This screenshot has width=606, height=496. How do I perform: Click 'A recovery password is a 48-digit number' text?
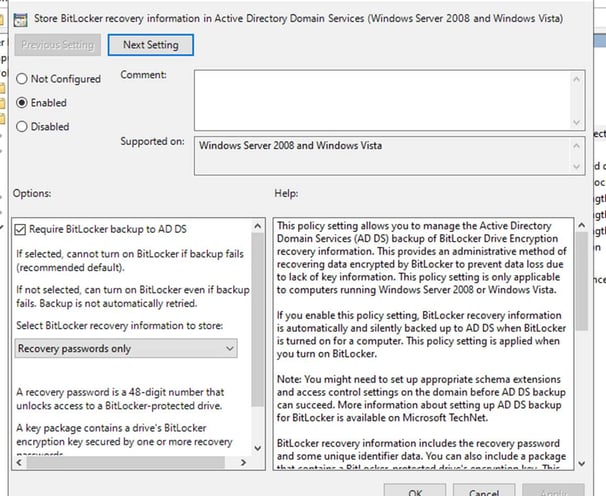click(120, 399)
